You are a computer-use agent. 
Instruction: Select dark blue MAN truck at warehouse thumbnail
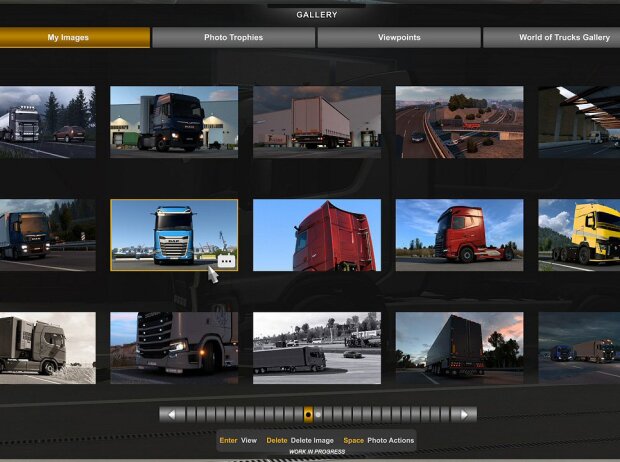pyautogui.click(x=174, y=122)
